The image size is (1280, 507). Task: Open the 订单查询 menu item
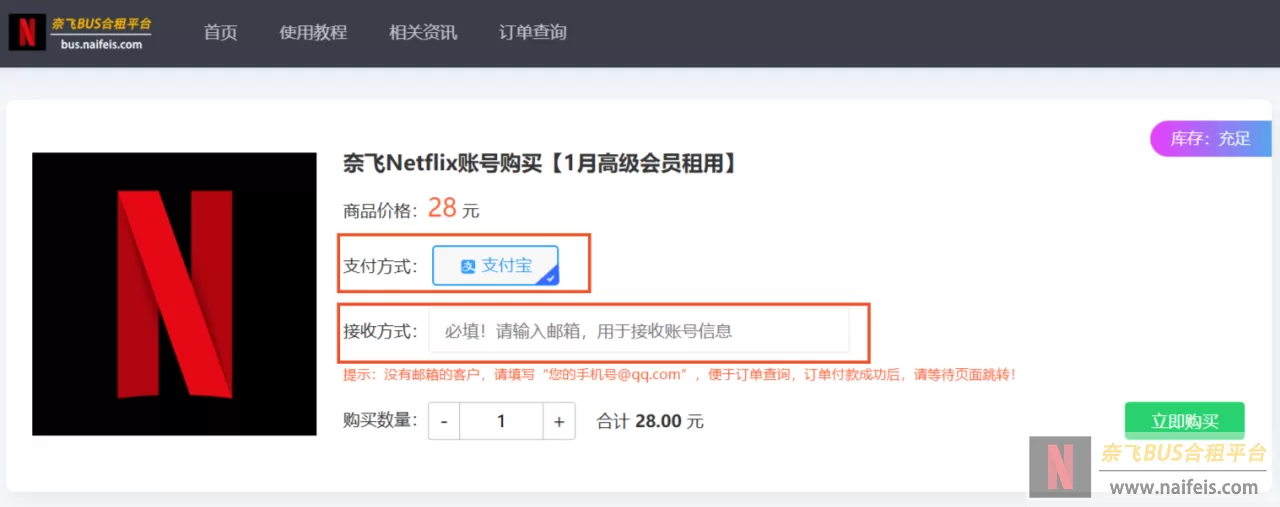coord(533,32)
